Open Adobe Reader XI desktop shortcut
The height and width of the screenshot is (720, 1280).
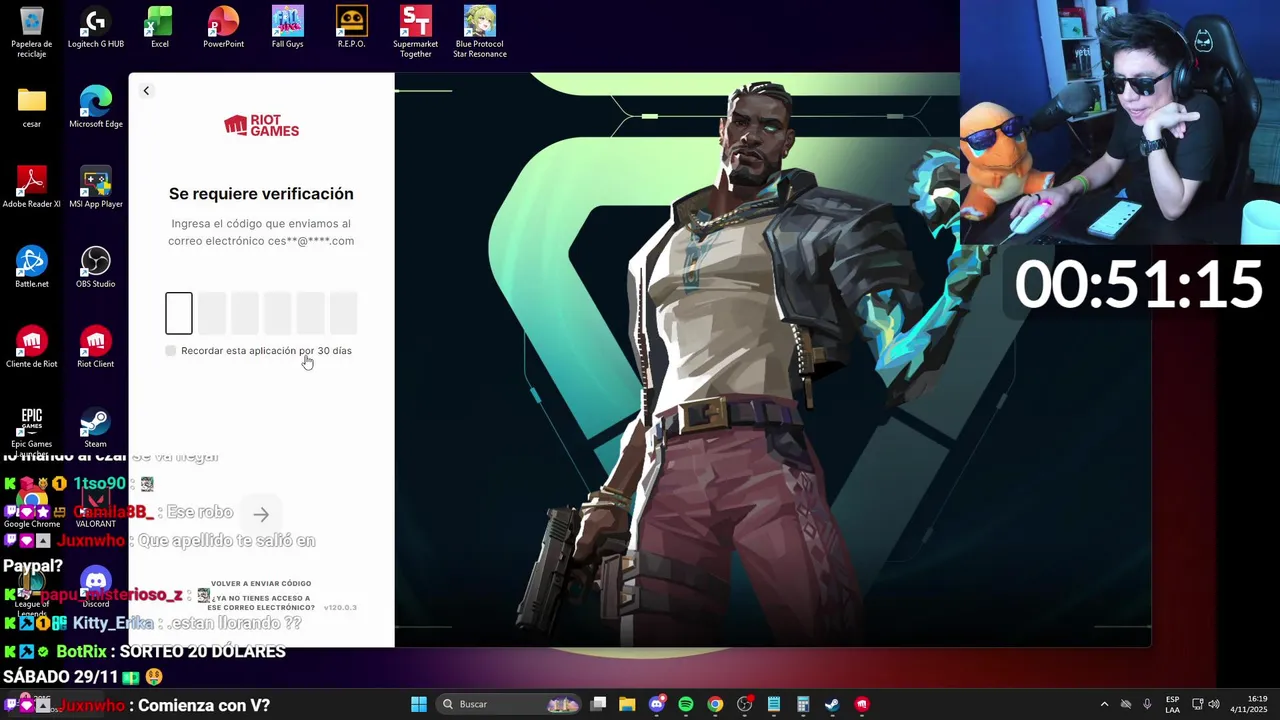pos(32,188)
